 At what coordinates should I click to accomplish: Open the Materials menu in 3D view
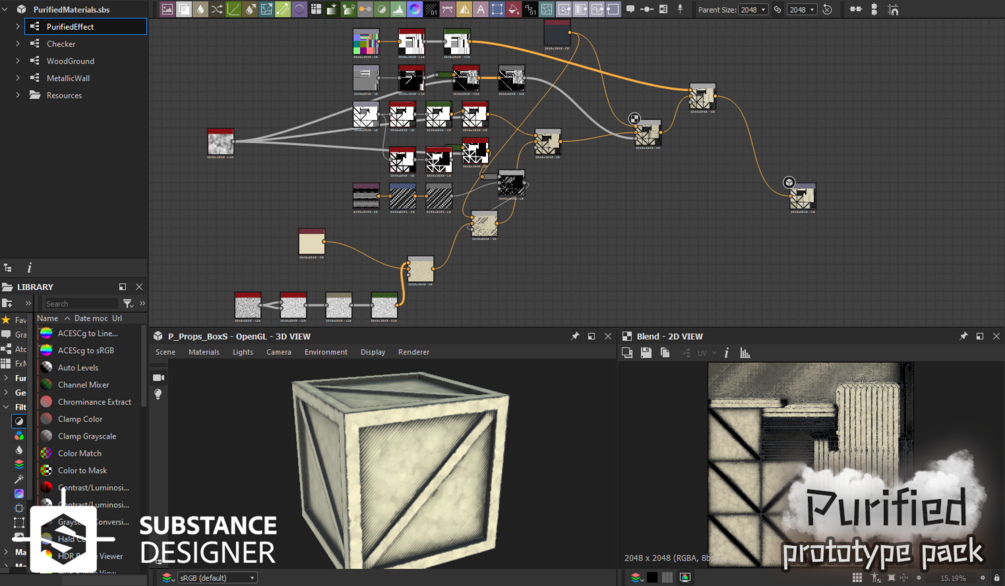point(204,352)
